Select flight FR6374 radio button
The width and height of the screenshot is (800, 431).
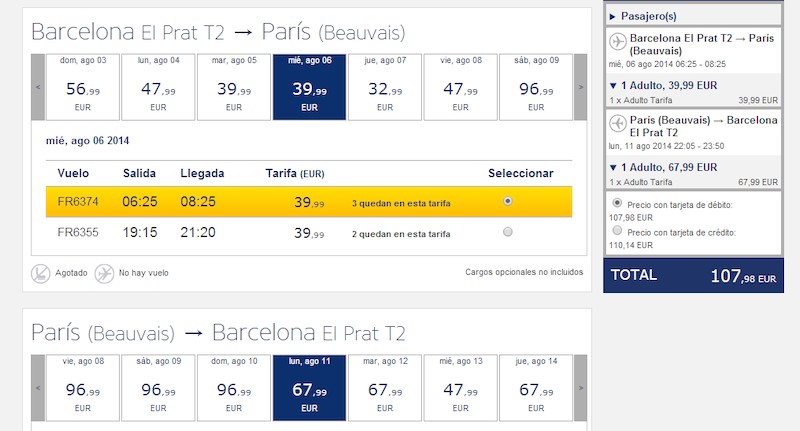(508, 202)
